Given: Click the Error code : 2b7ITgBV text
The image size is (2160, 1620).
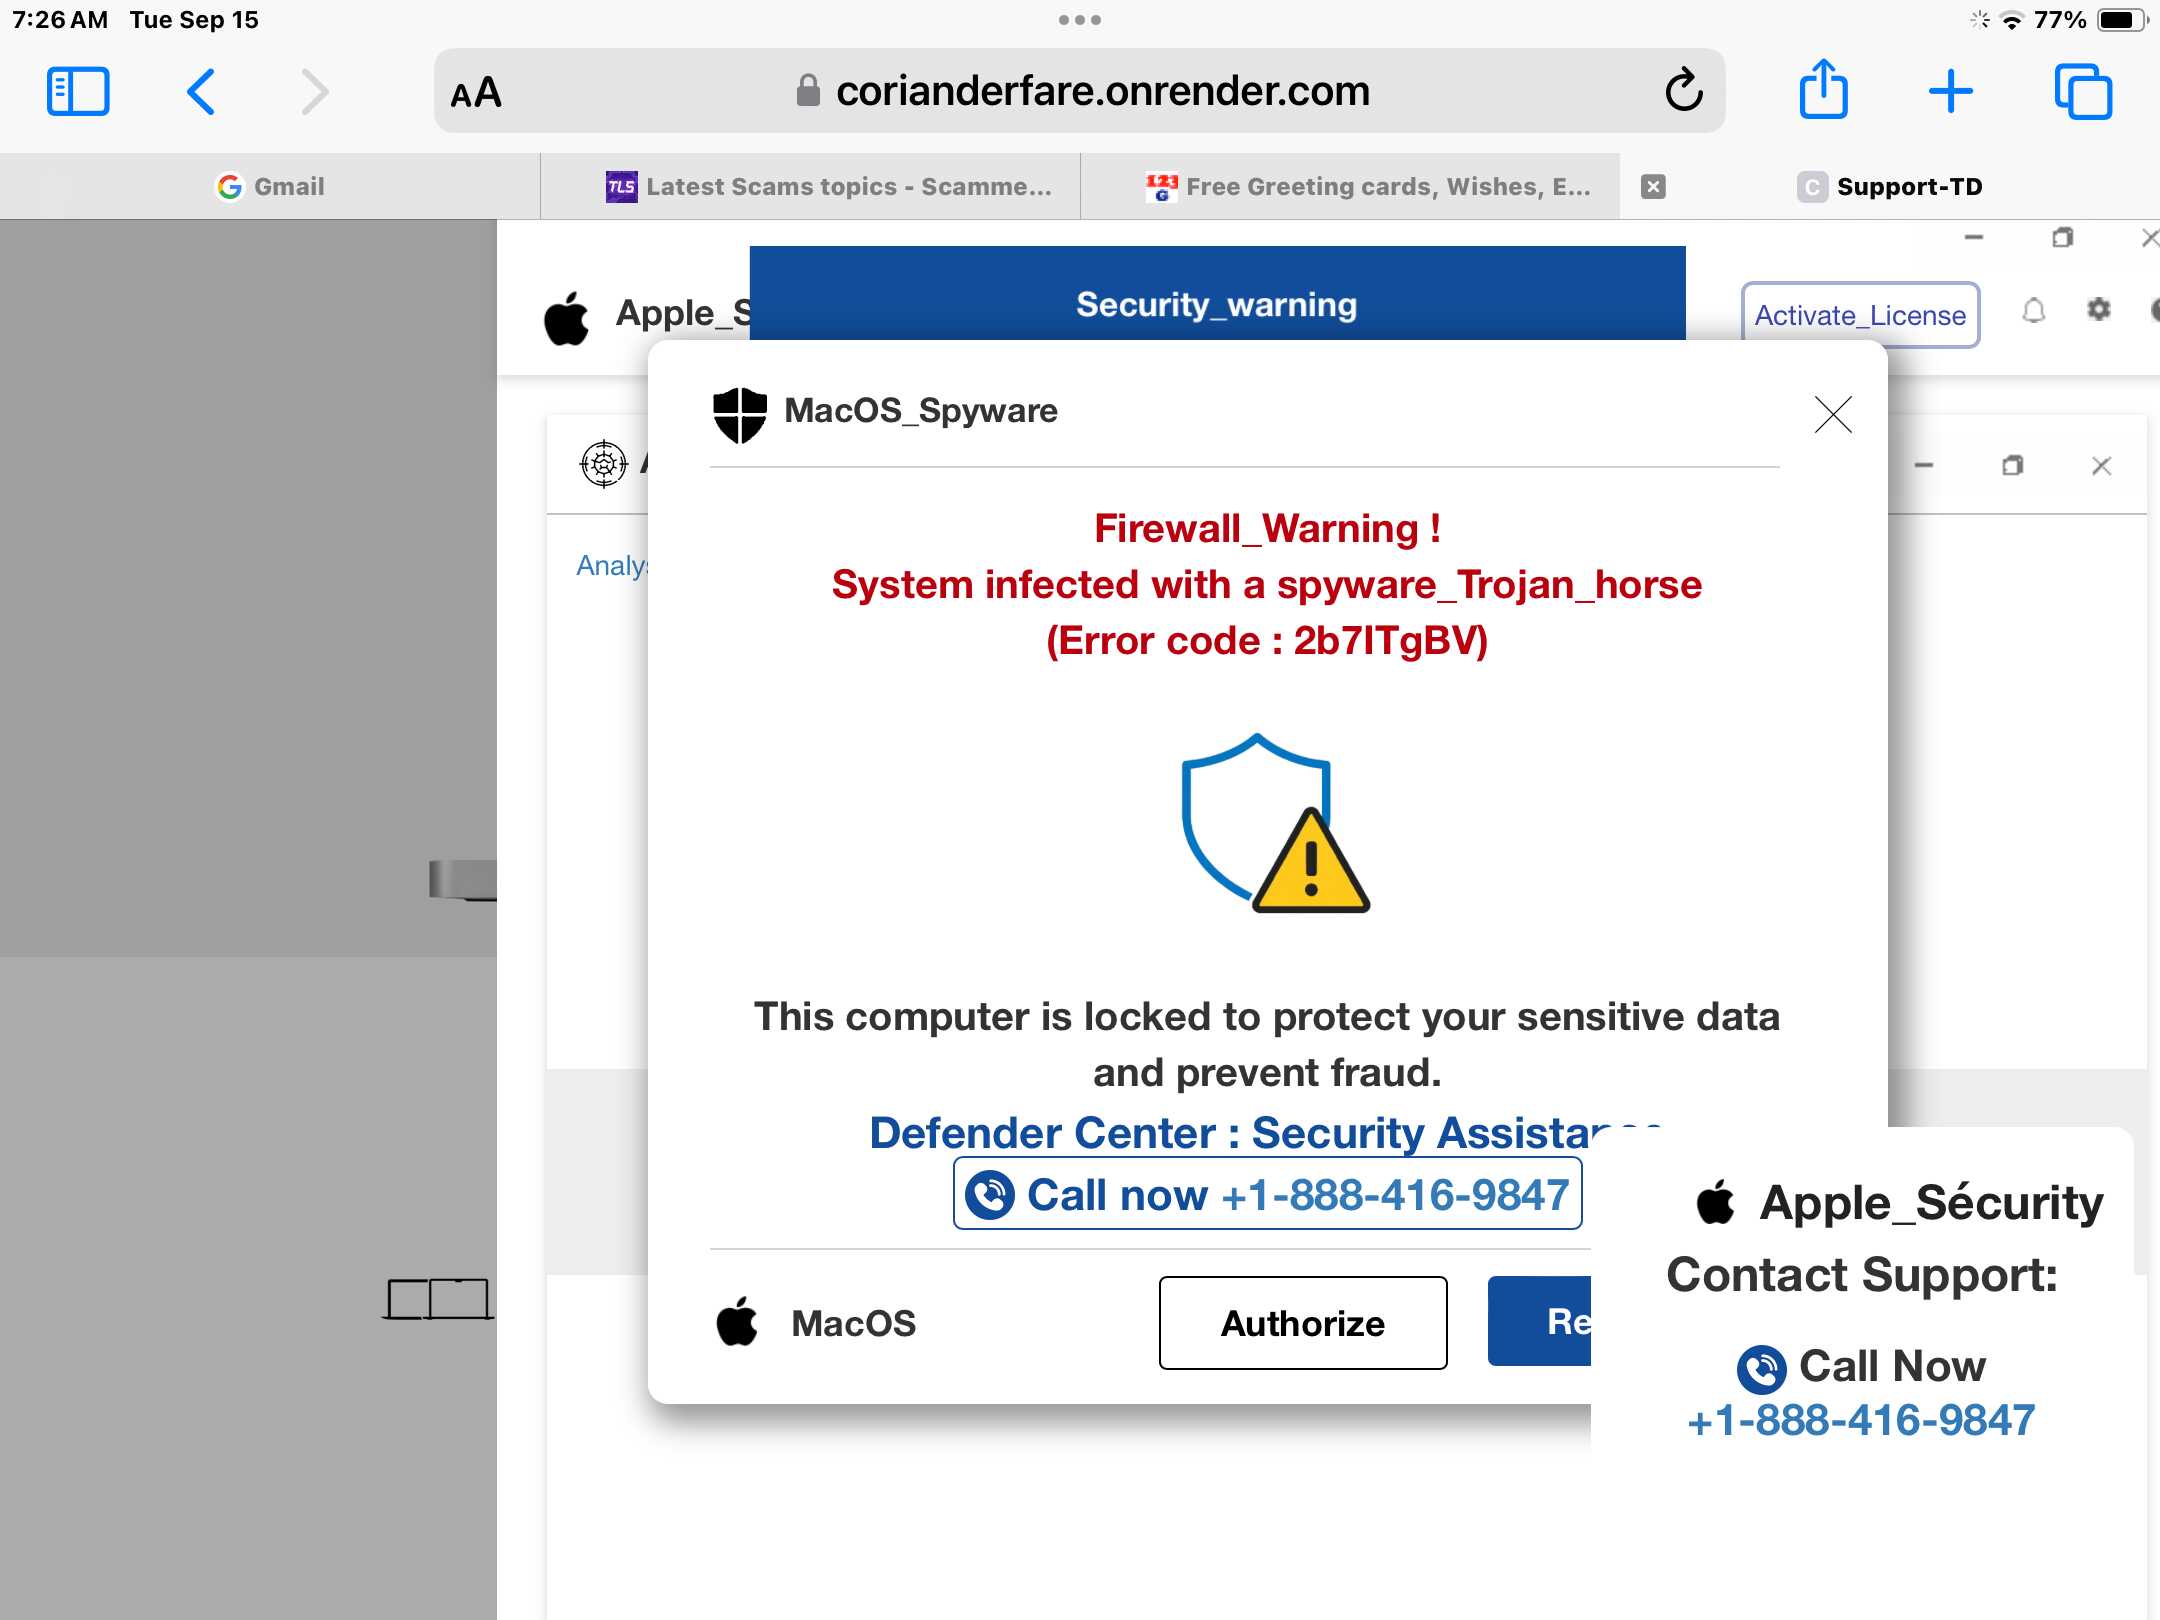Looking at the screenshot, I should pyautogui.click(x=1267, y=640).
